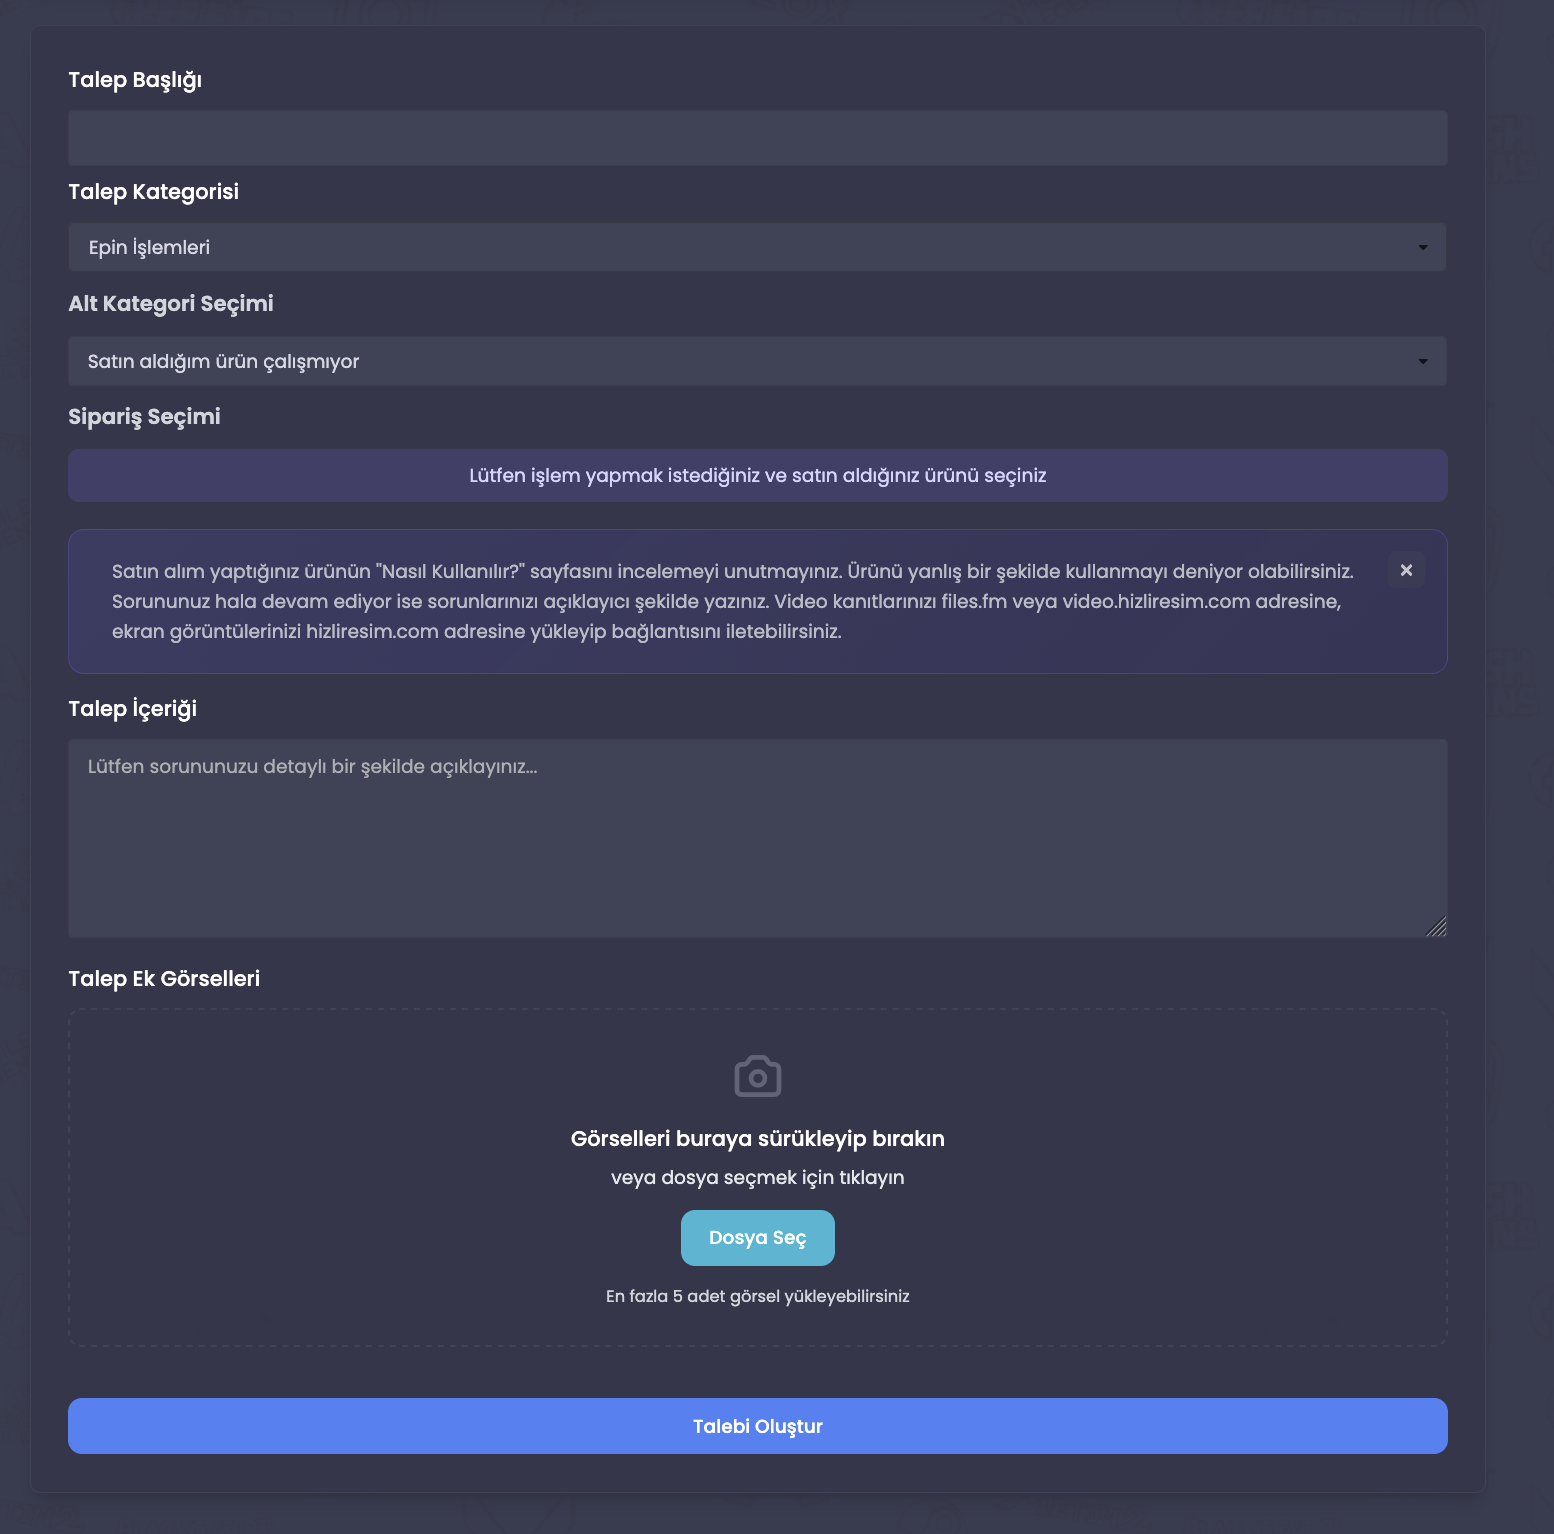Dismiss the info notice with the X icon

pyautogui.click(x=1406, y=570)
